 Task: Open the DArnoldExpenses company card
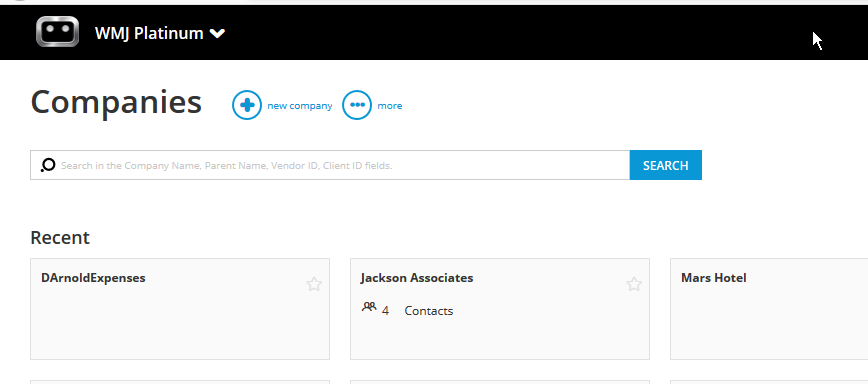[180, 309]
